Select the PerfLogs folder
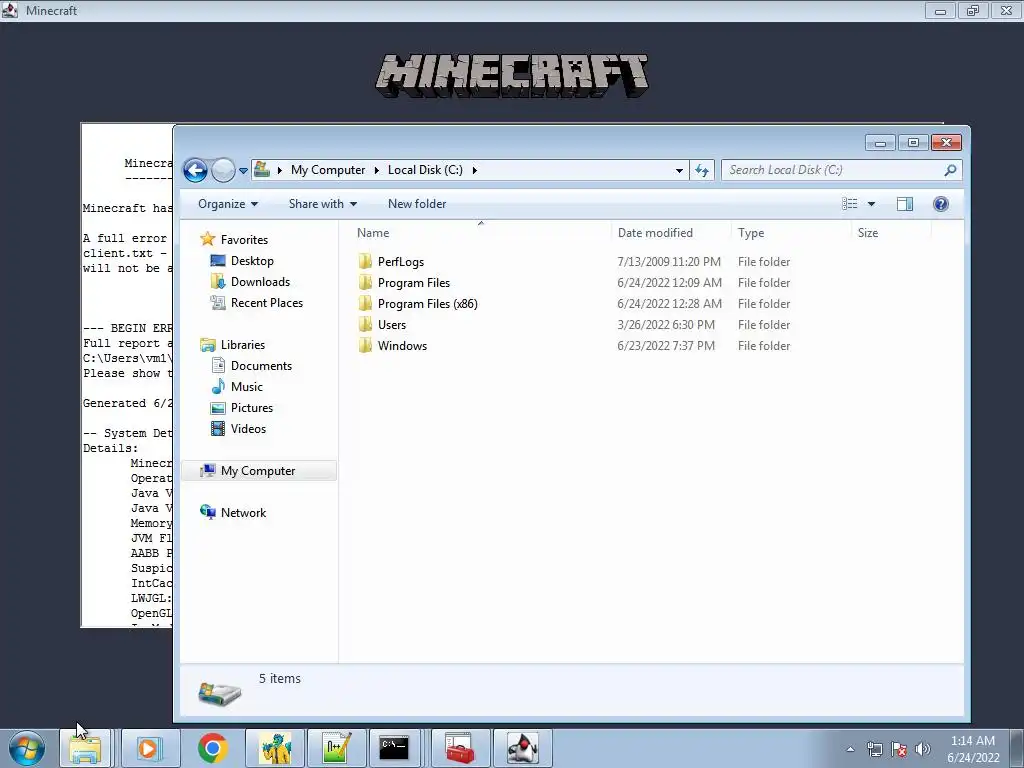 click(x=400, y=262)
